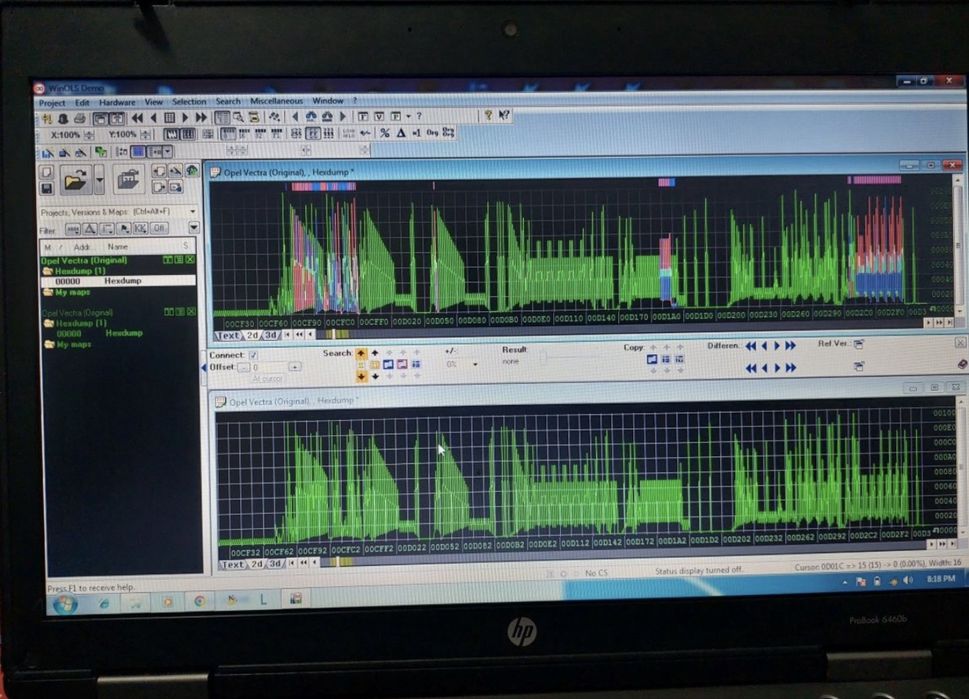Open the Search menu
969x699 pixels.
tap(228, 101)
